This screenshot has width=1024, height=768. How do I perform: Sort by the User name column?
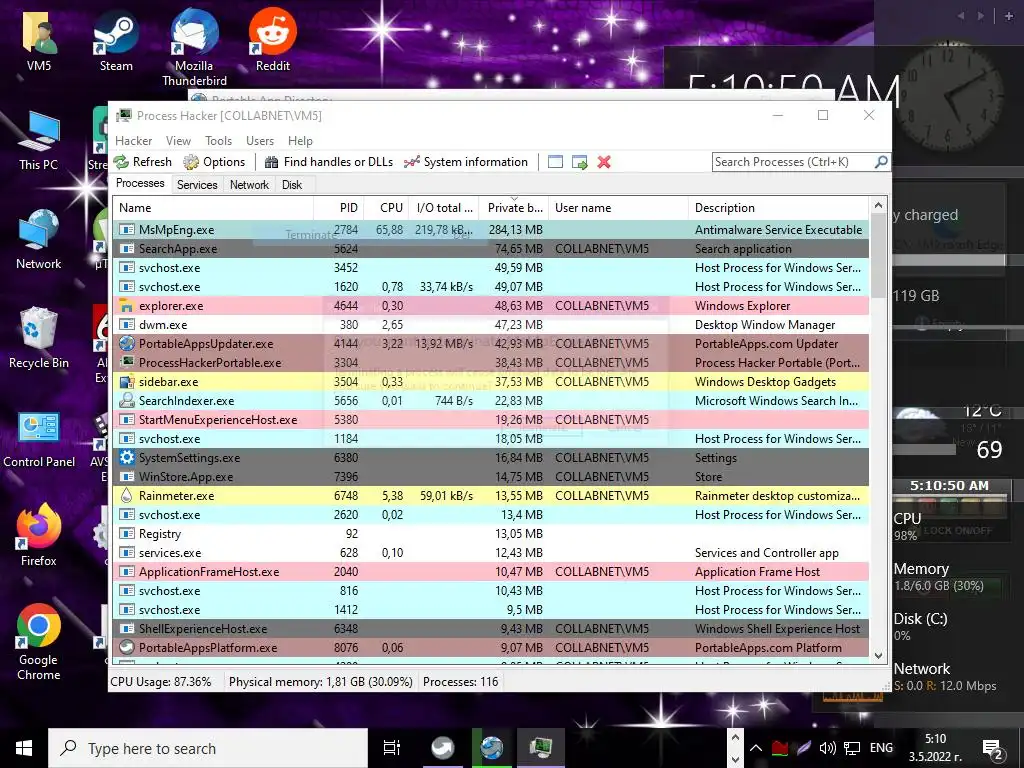[618, 208]
